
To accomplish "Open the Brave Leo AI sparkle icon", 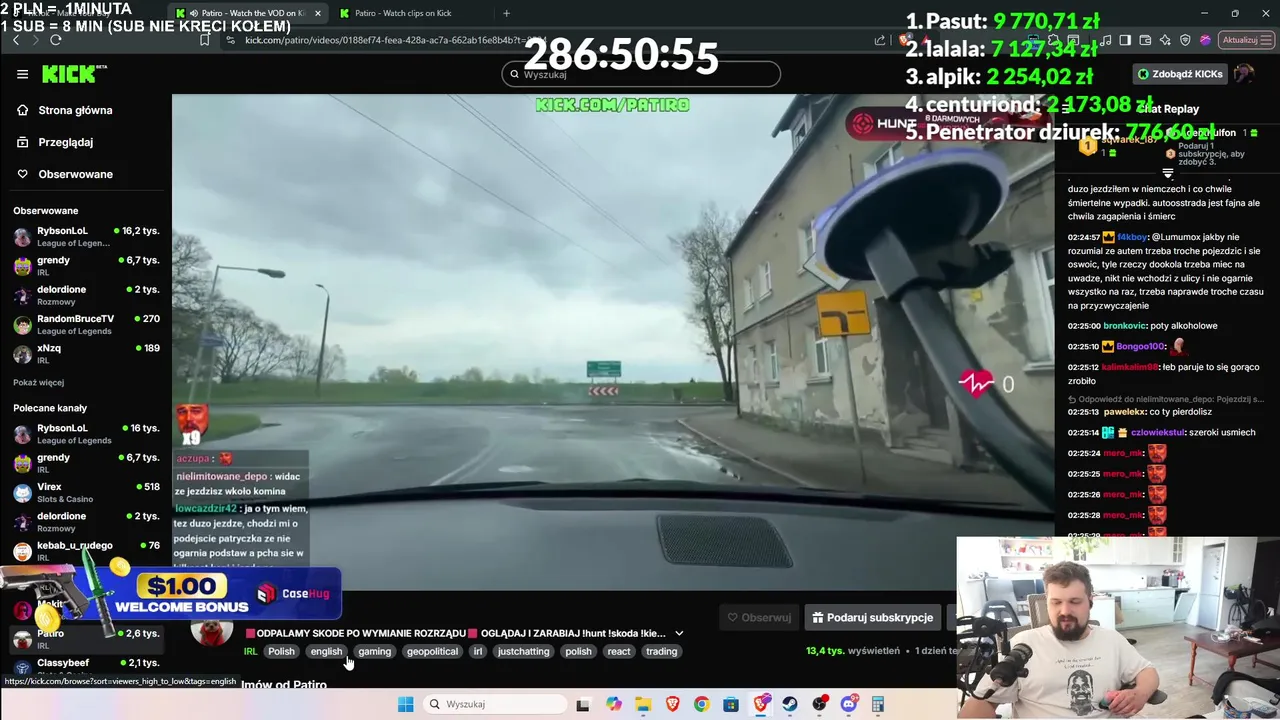I will tap(1165, 40).
